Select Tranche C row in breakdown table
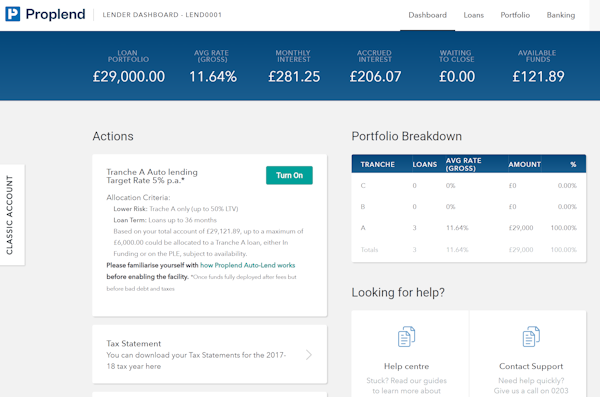This screenshot has width=600, height=397. click(469, 186)
